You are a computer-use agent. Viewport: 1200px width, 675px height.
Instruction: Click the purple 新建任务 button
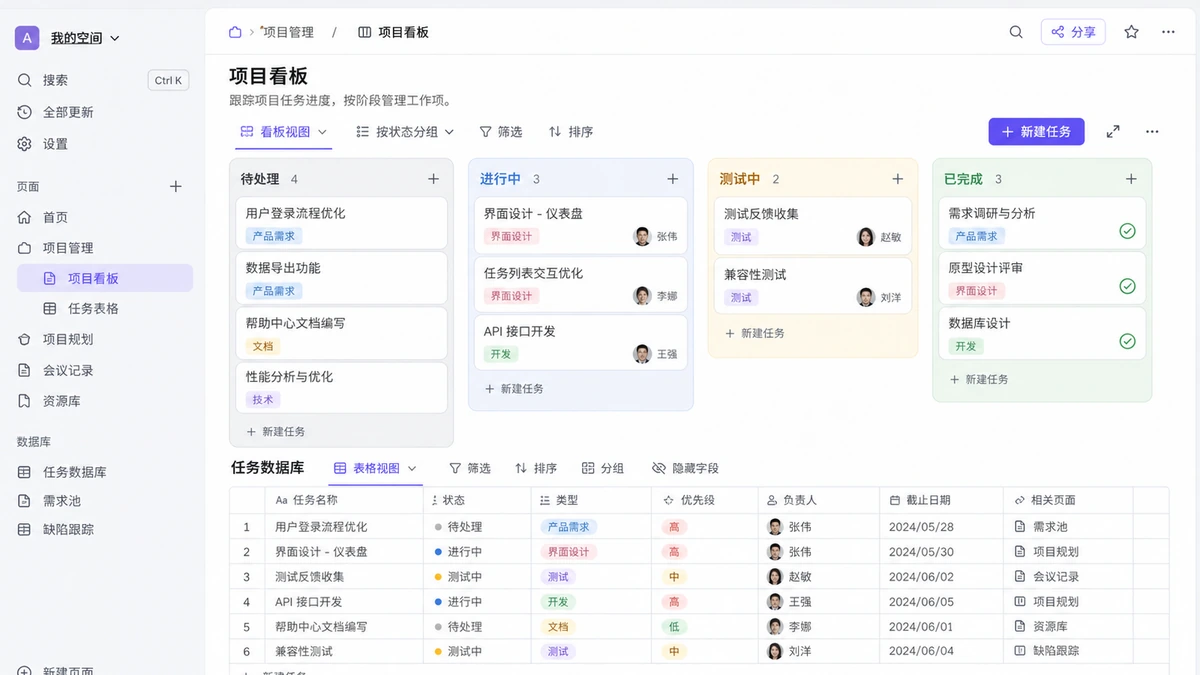click(1036, 132)
